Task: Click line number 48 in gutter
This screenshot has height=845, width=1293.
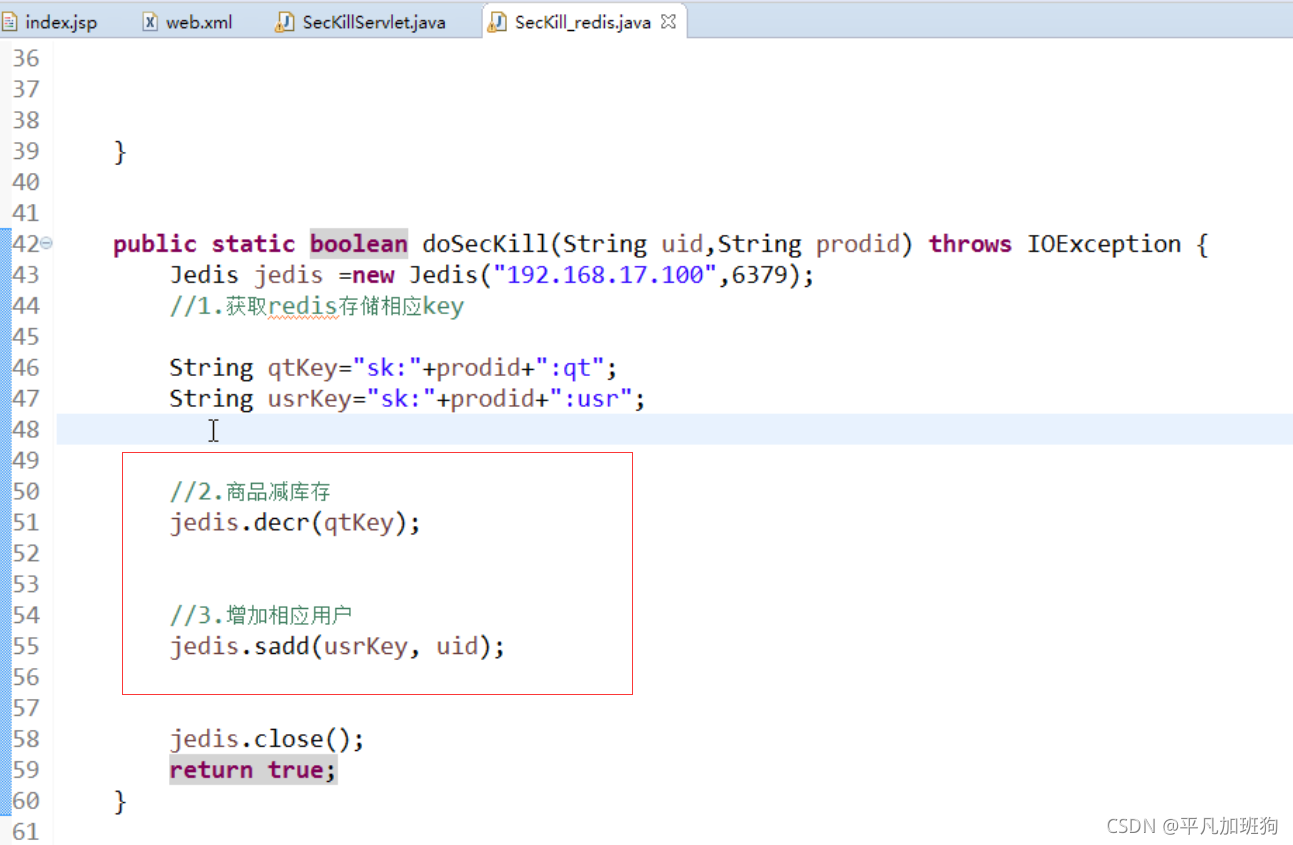Action: tap(25, 429)
